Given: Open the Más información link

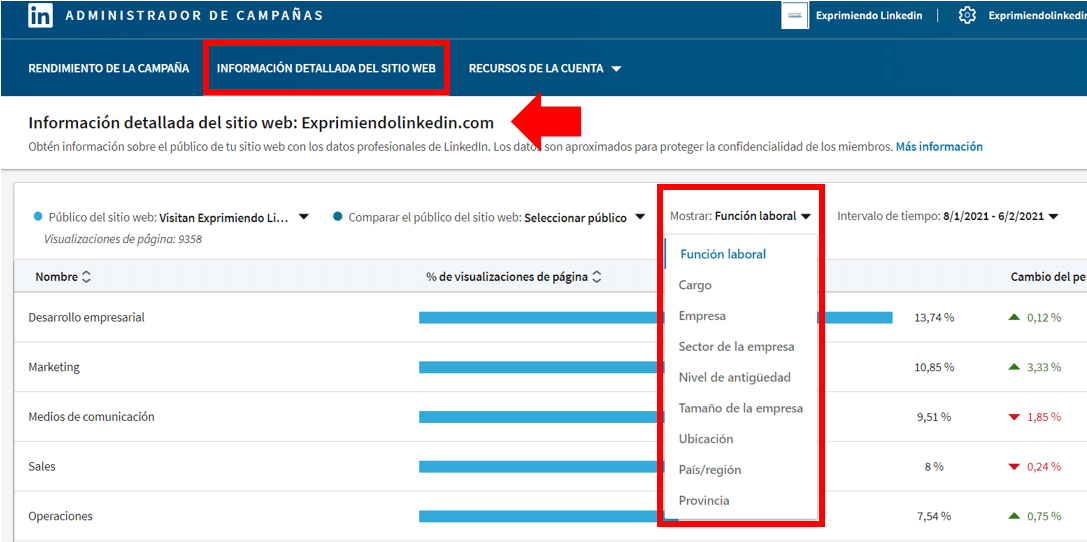Looking at the screenshot, I should (x=939, y=147).
